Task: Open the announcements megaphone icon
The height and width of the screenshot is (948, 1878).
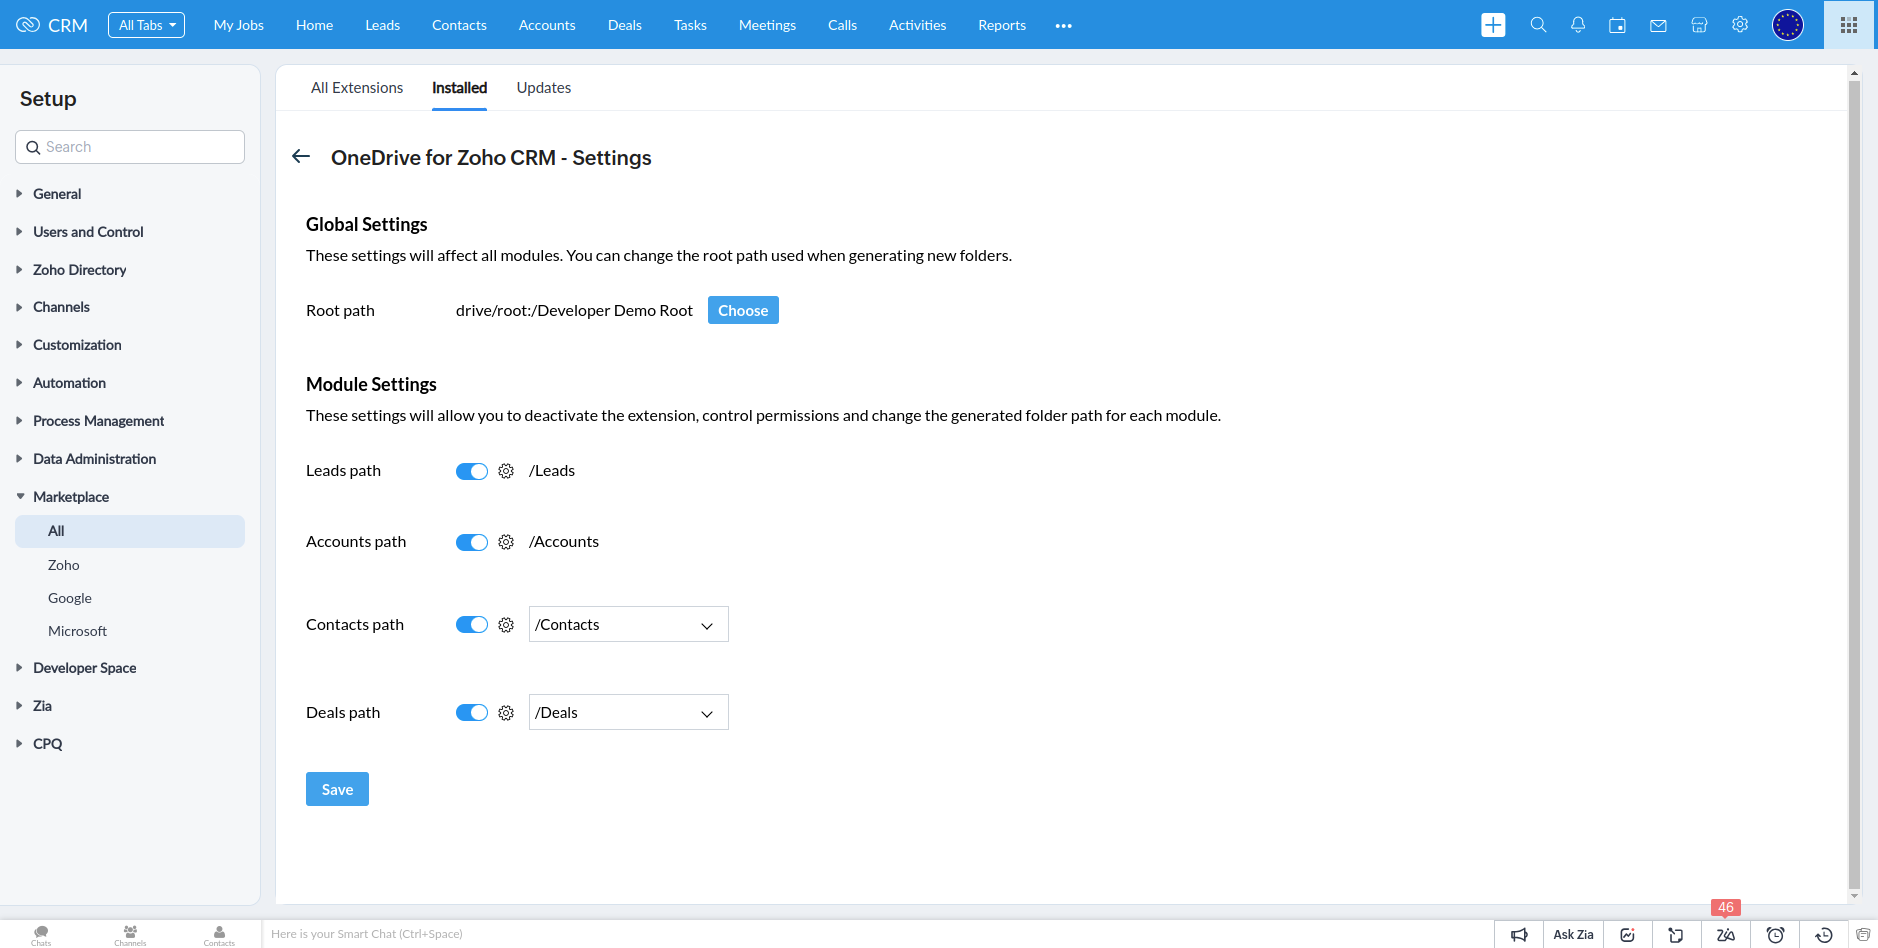Action: point(1519,935)
